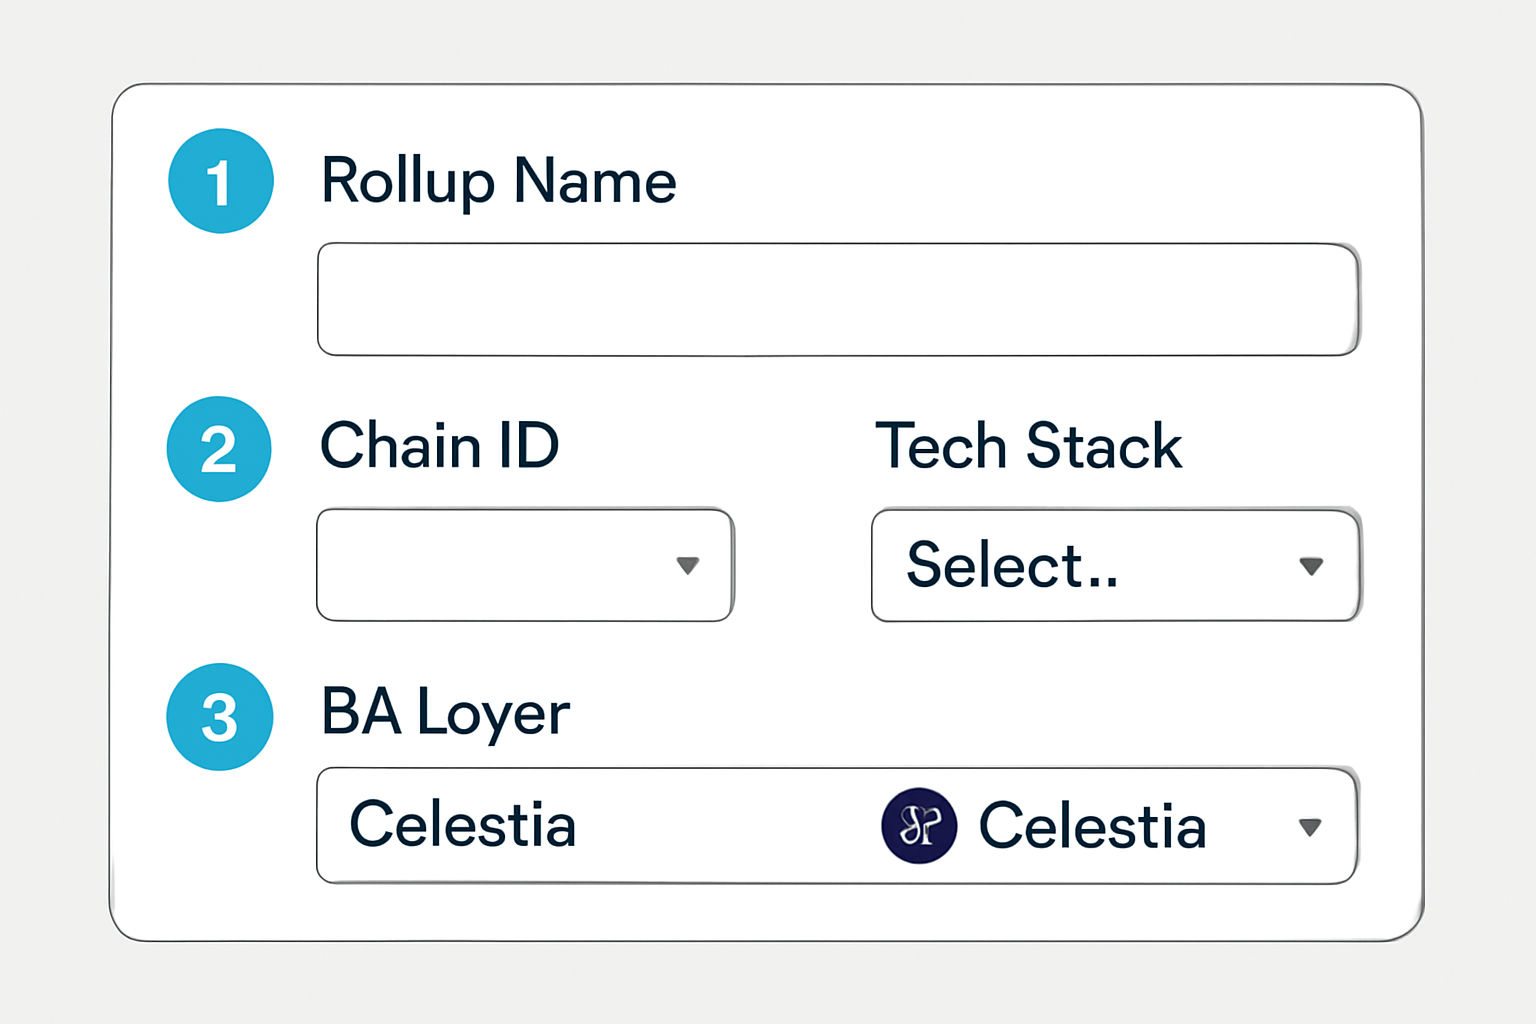The image size is (1536, 1024).
Task: Click the step 3 number badge
Action: point(219,716)
